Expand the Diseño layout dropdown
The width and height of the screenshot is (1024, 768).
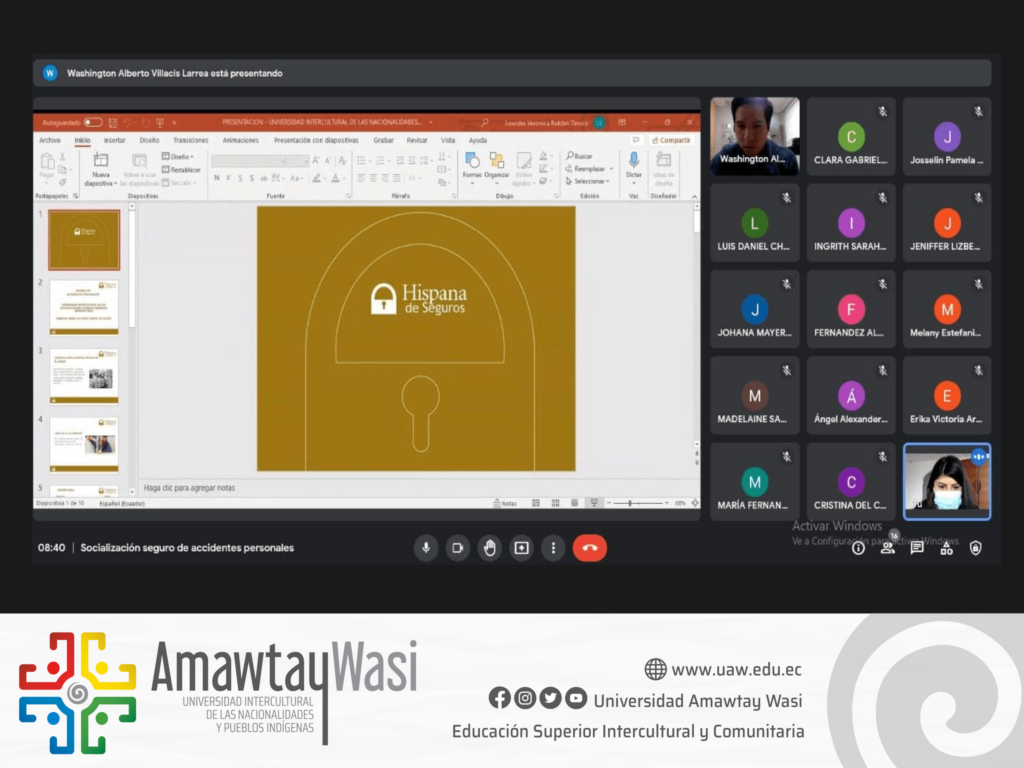(178, 157)
